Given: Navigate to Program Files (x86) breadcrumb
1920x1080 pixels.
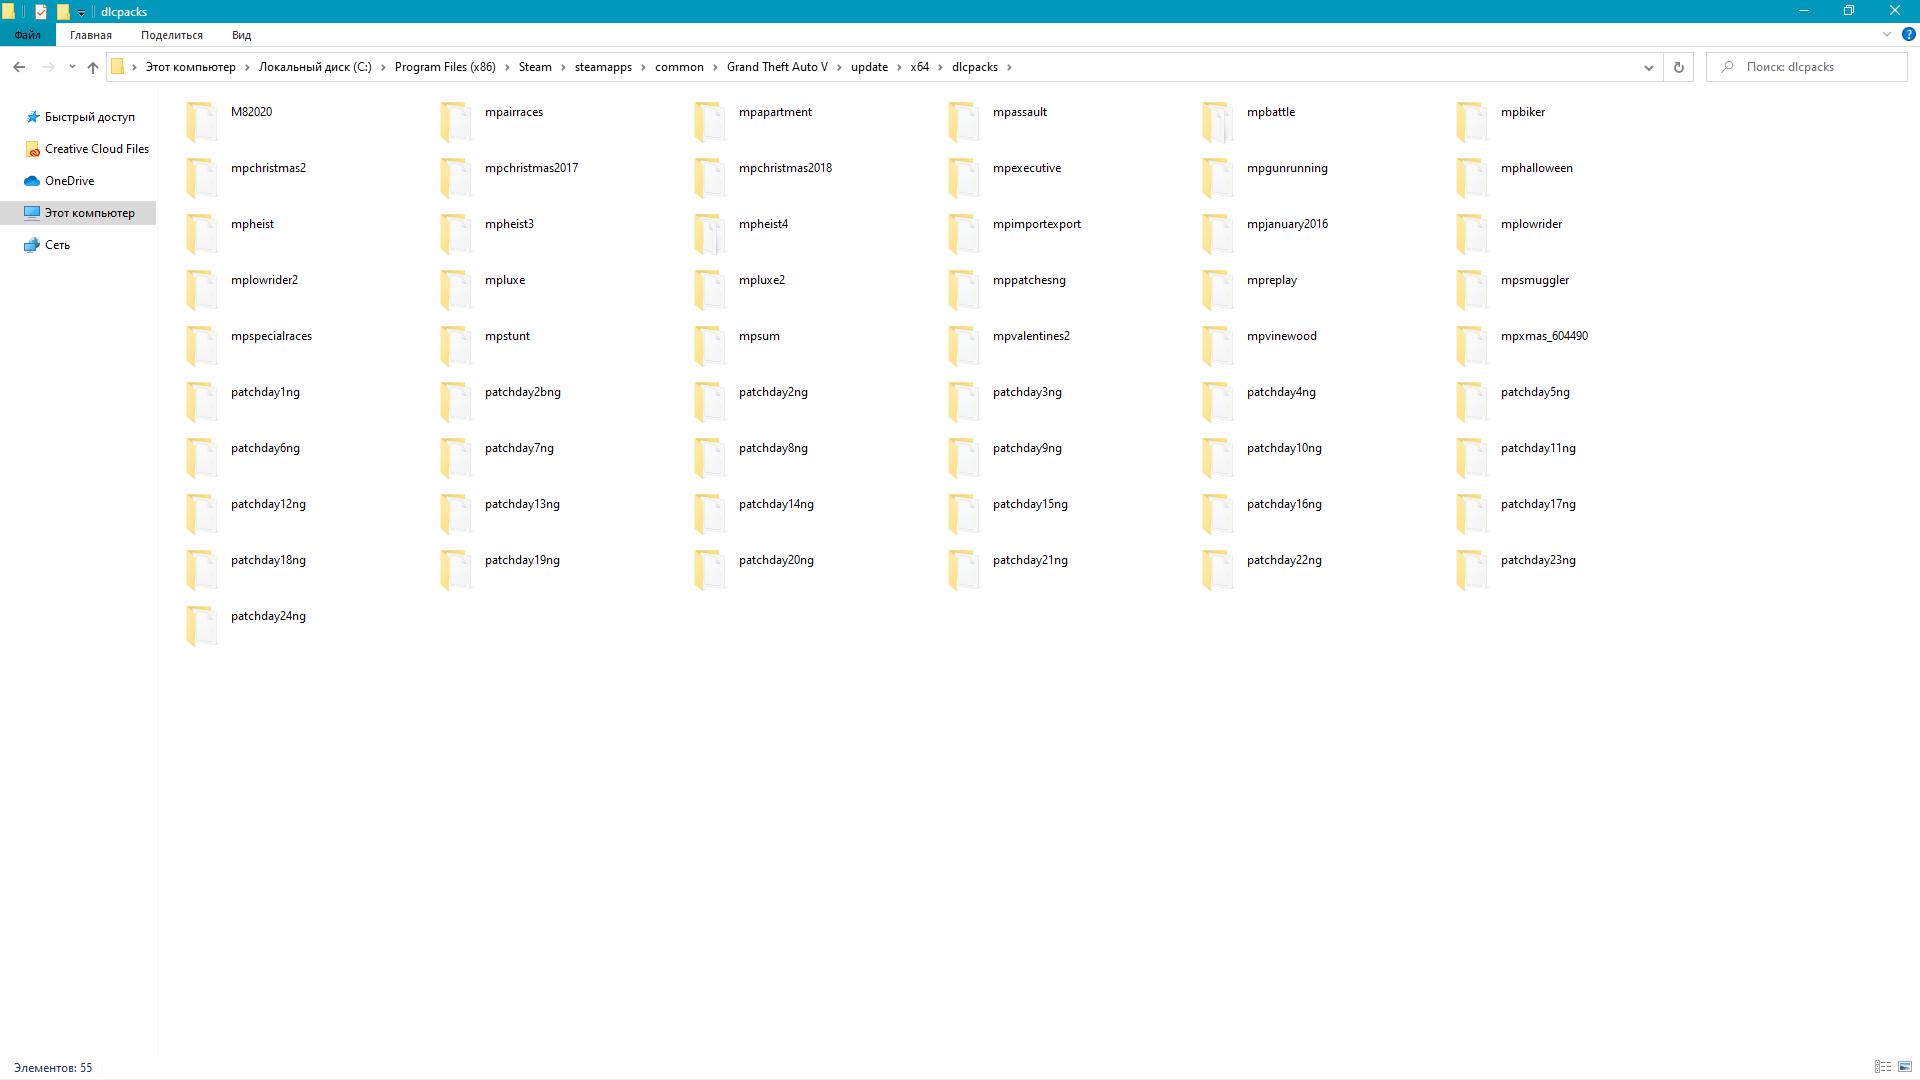Looking at the screenshot, I should pyautogui.click(x=445, y=67).
